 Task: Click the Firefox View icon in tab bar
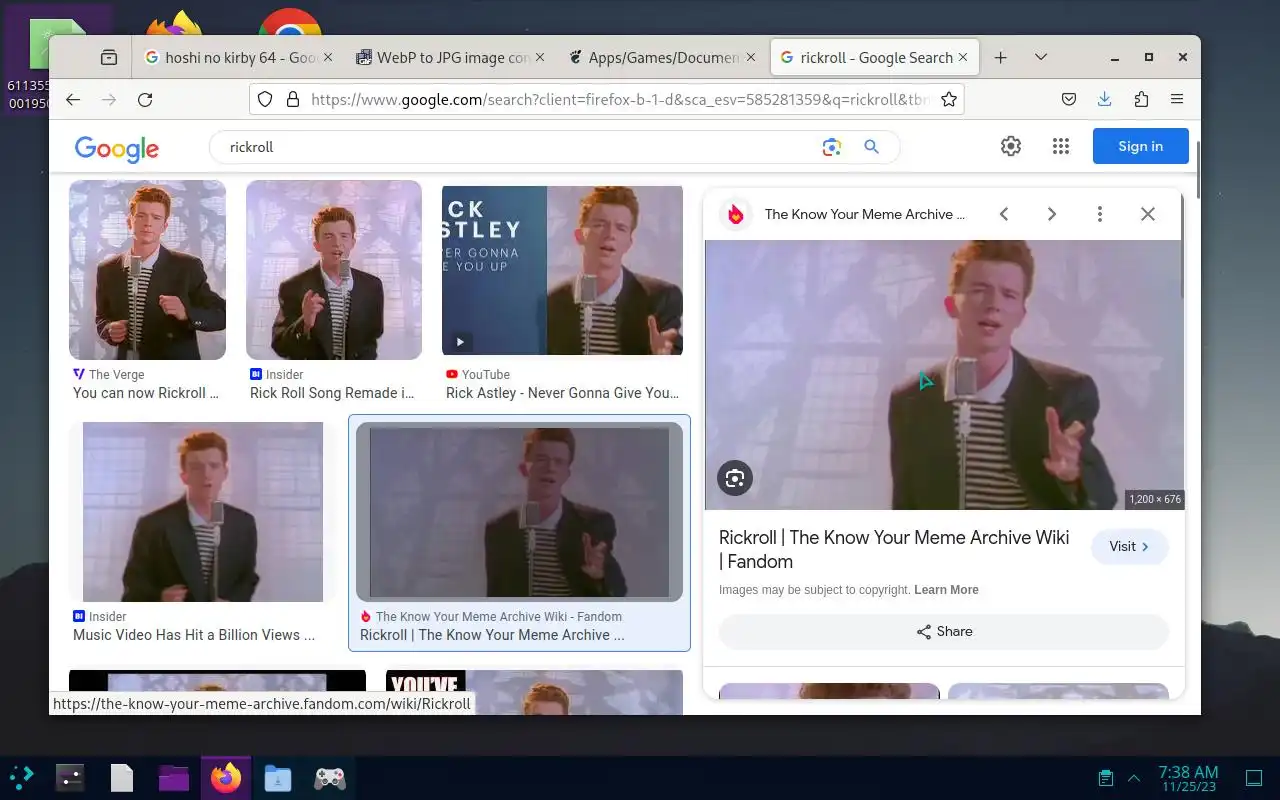(109, 58)
